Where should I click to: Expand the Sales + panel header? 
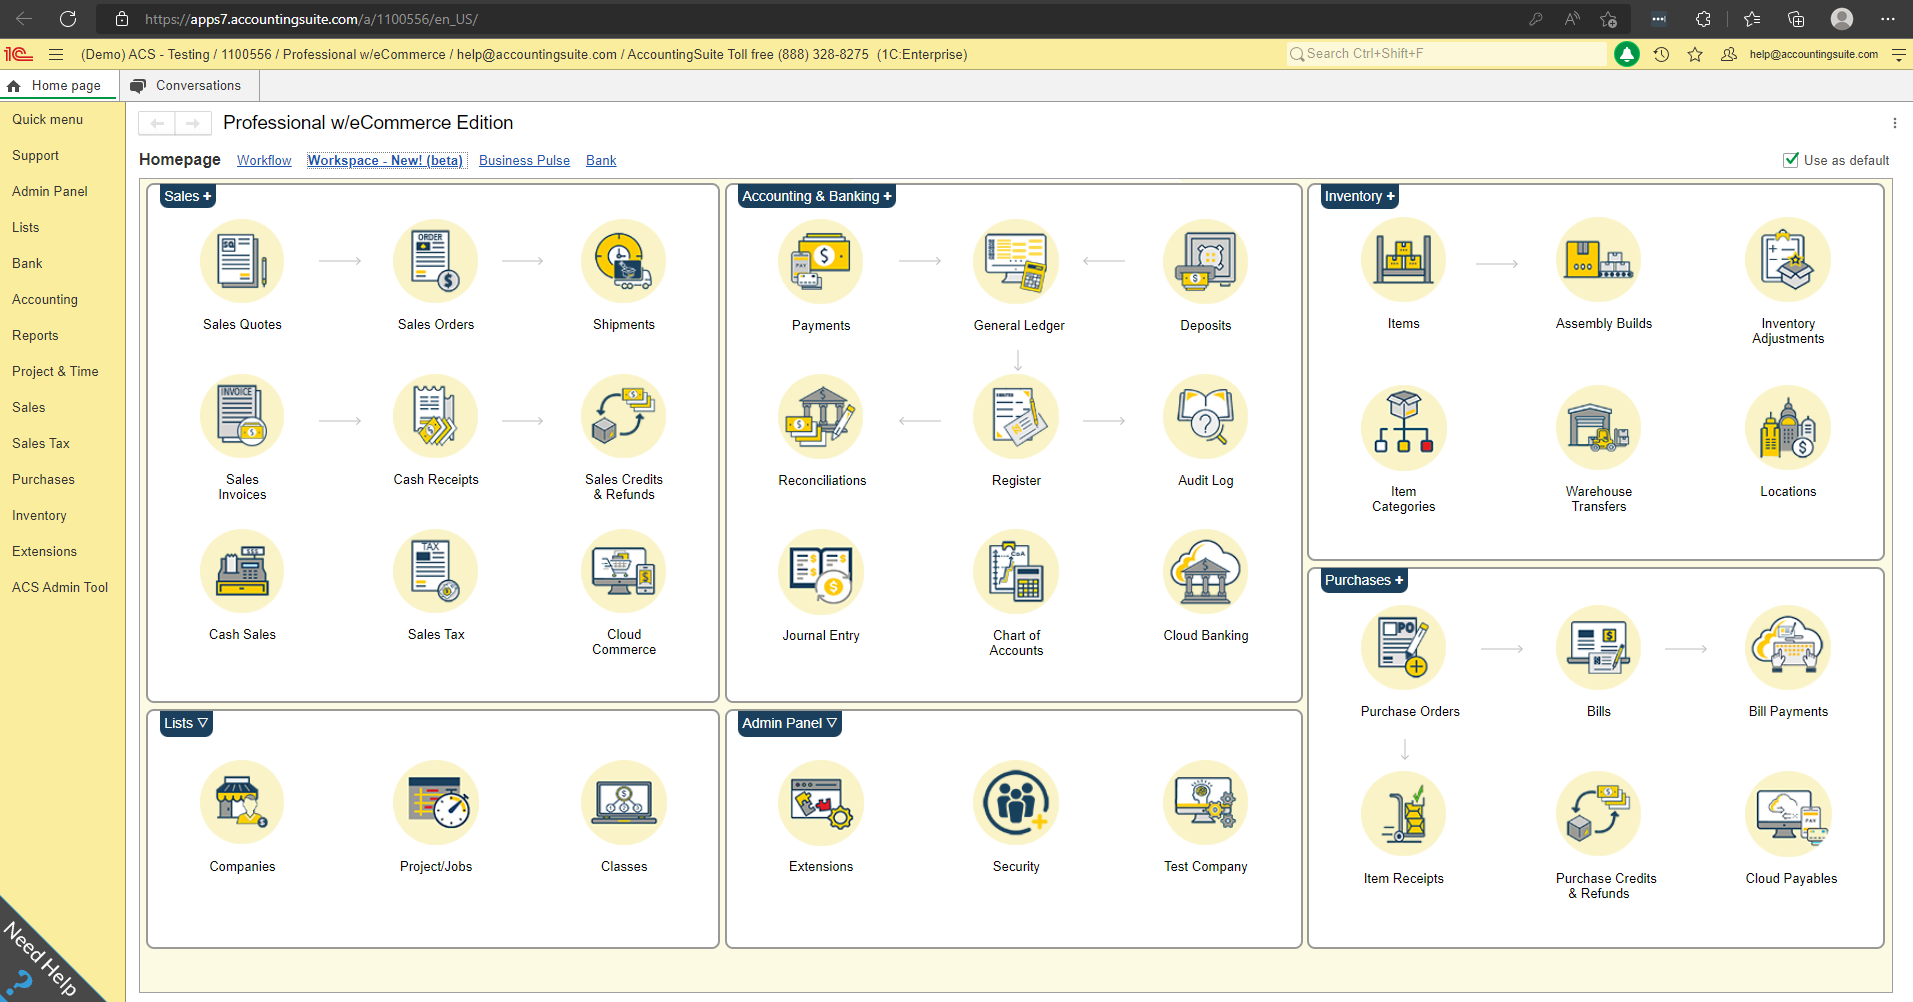[188, 196]
